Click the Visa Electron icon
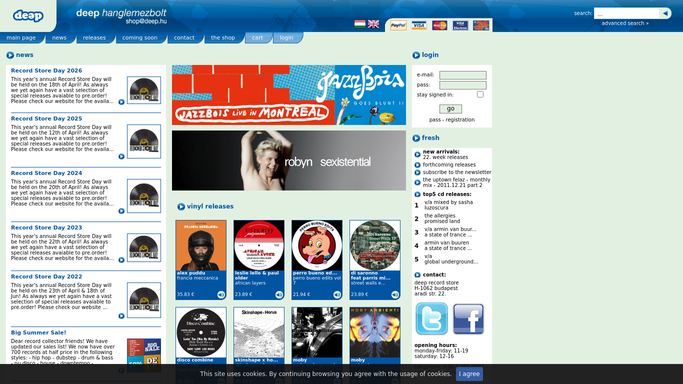 460,26
